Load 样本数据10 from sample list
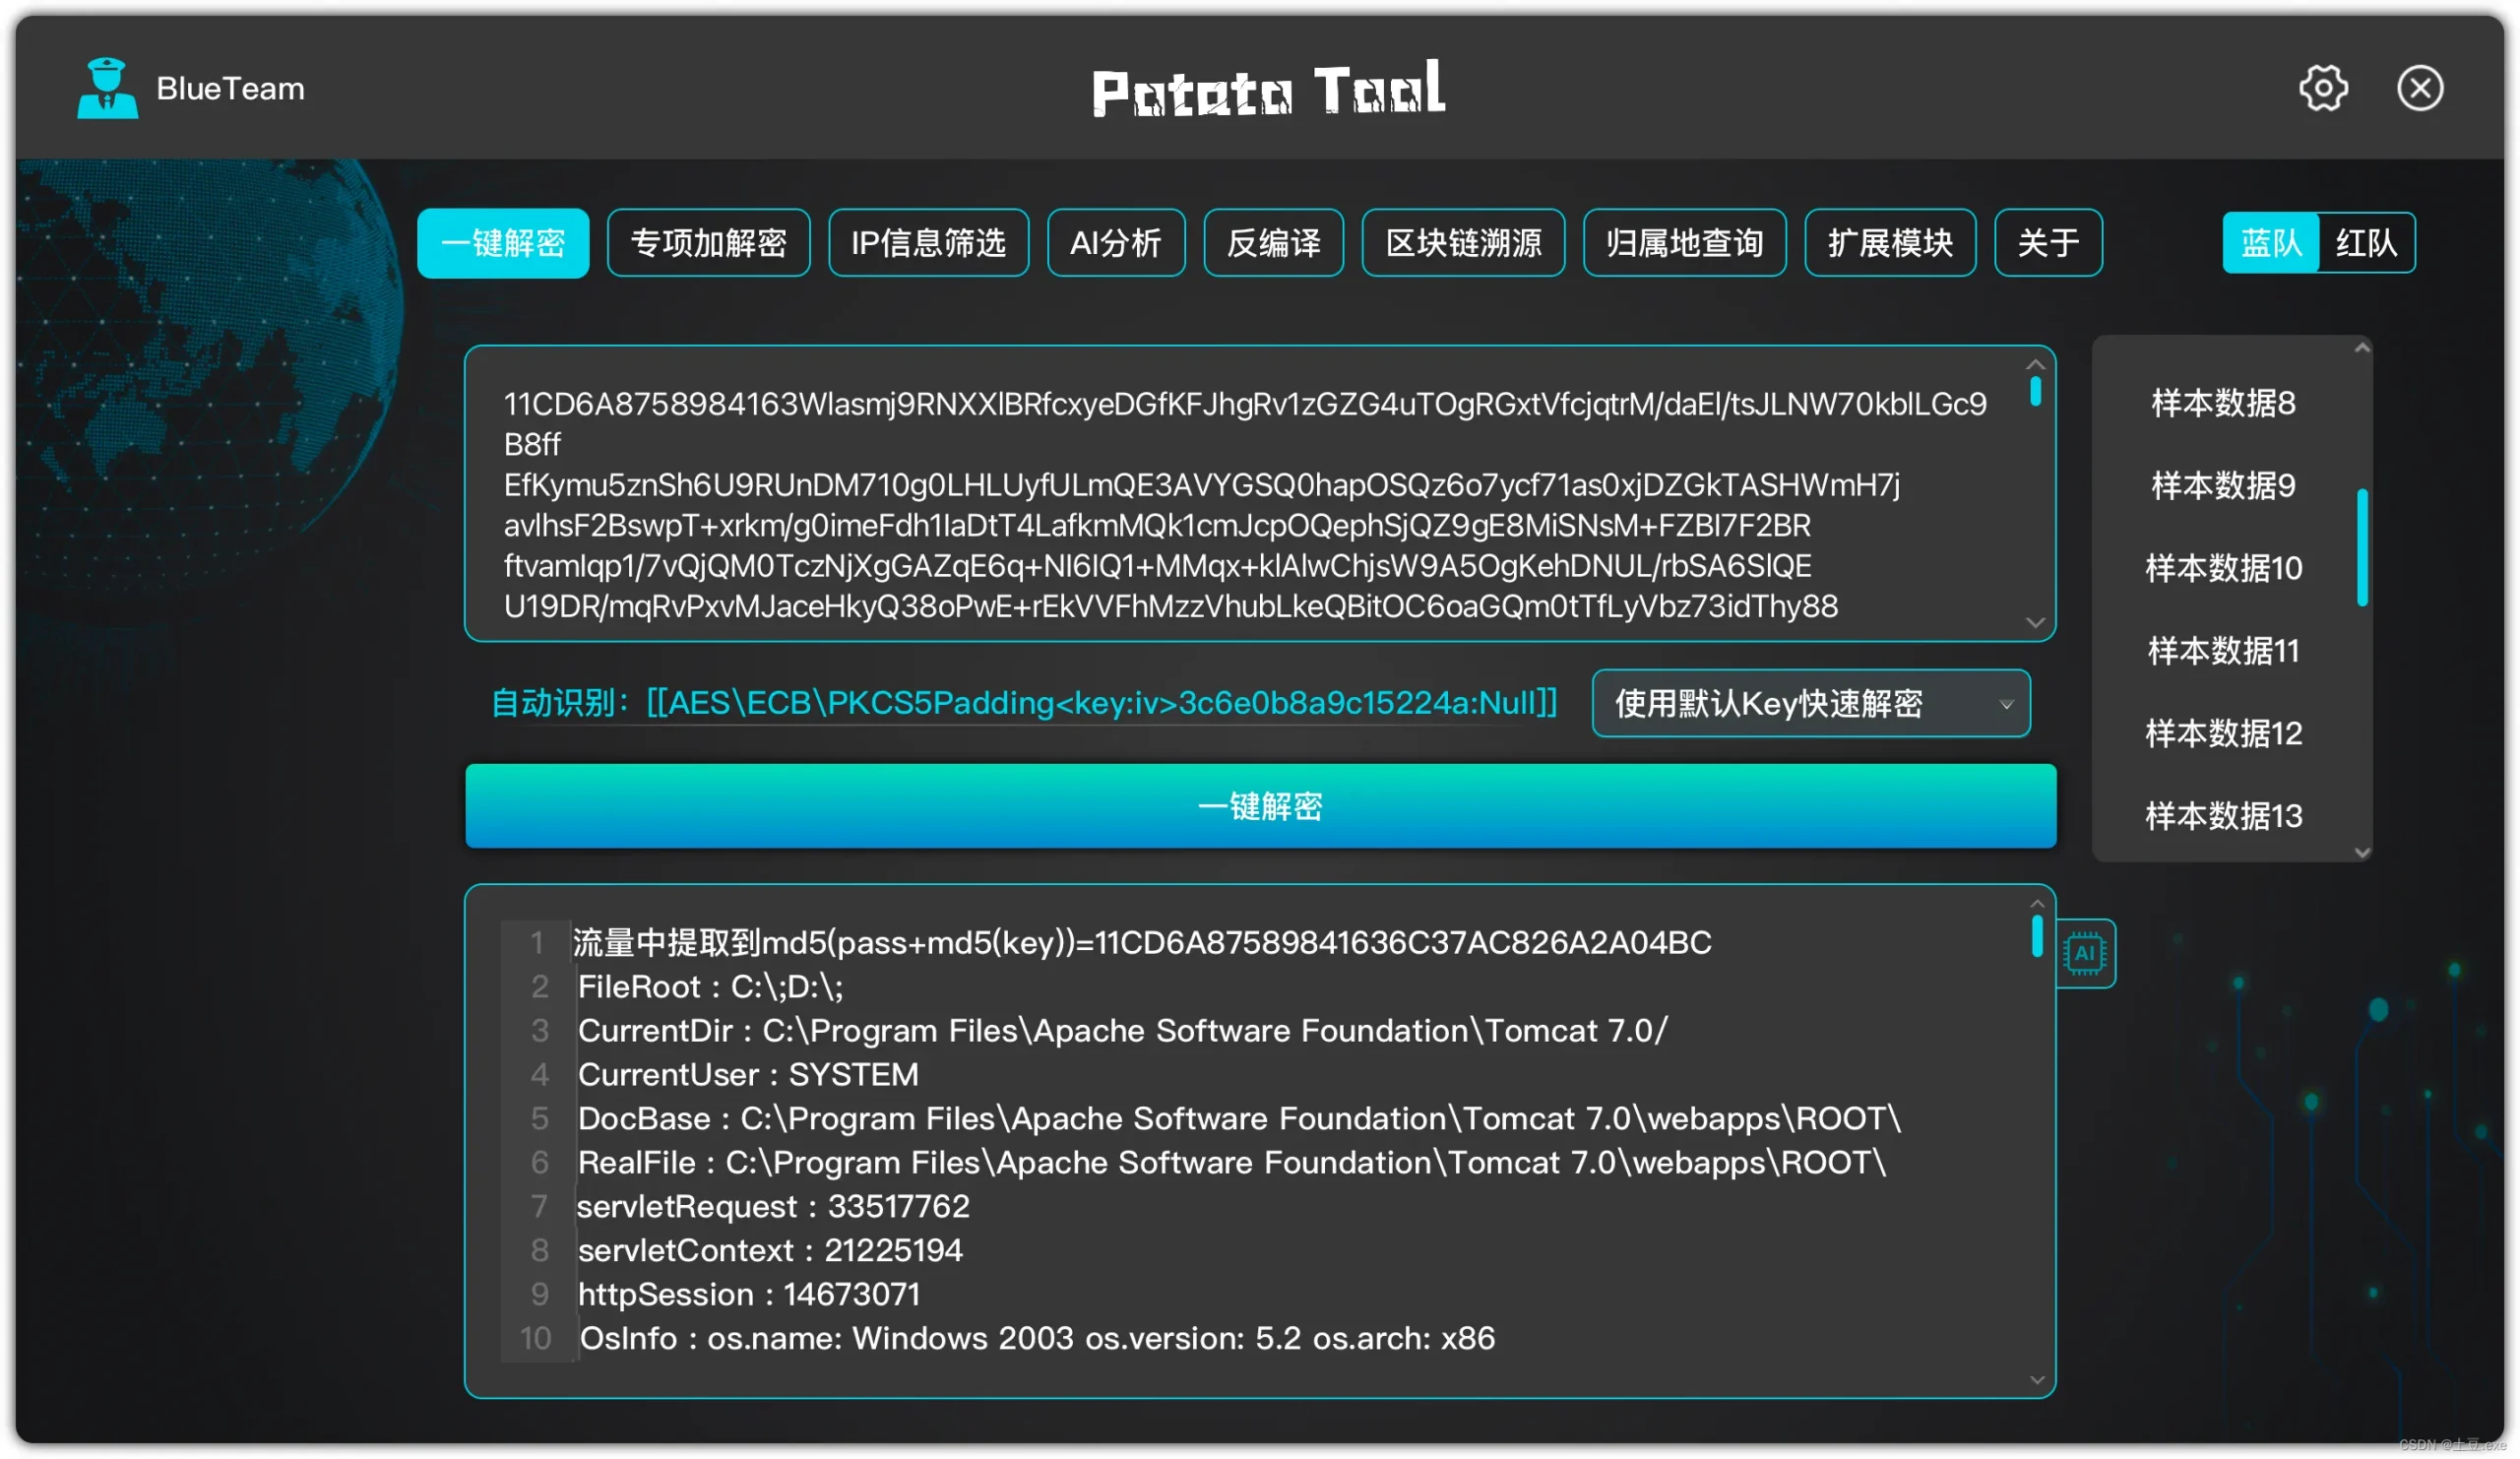 2223,568
